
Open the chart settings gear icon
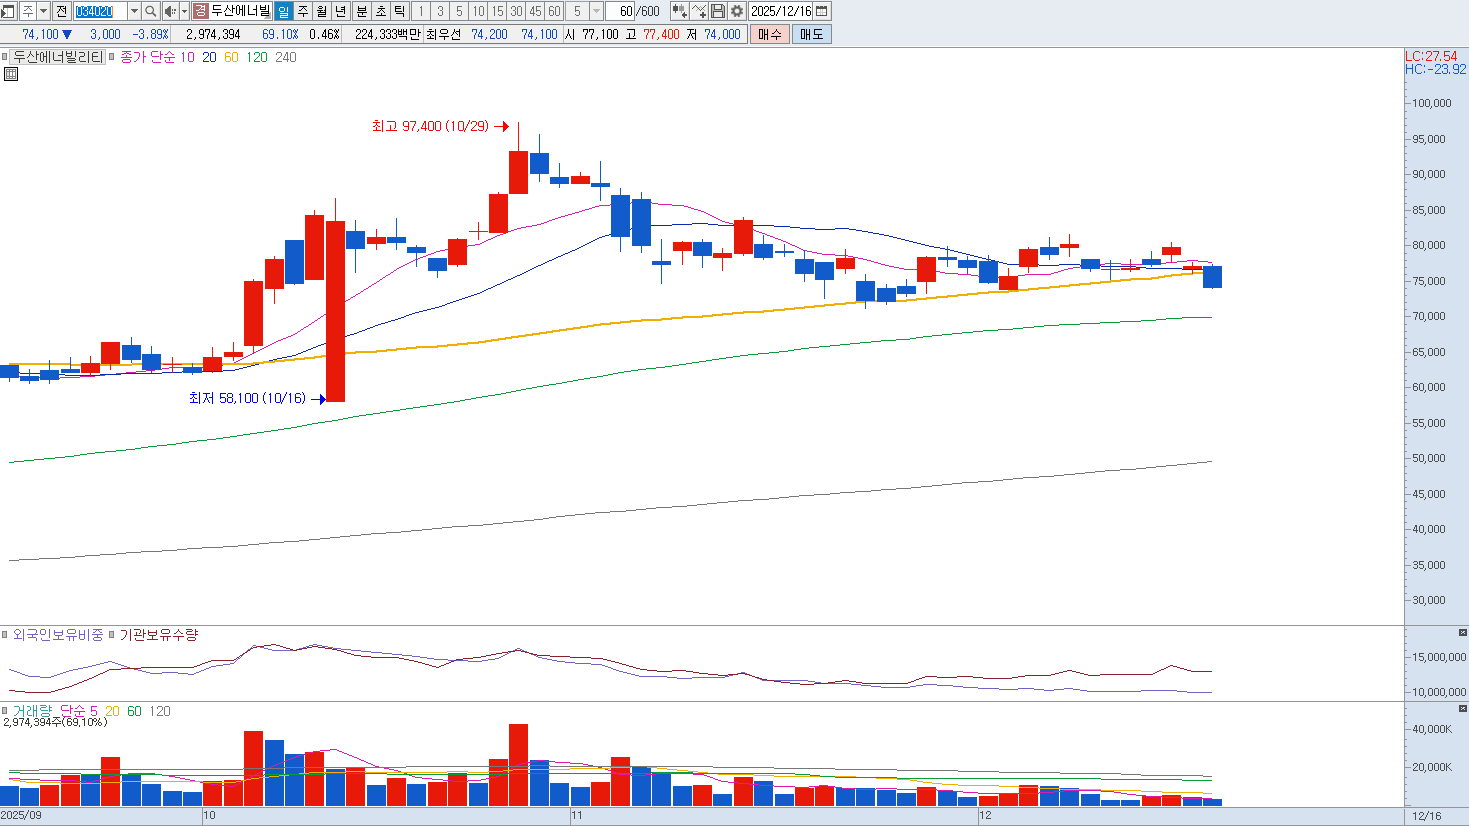tap(737, 11)
